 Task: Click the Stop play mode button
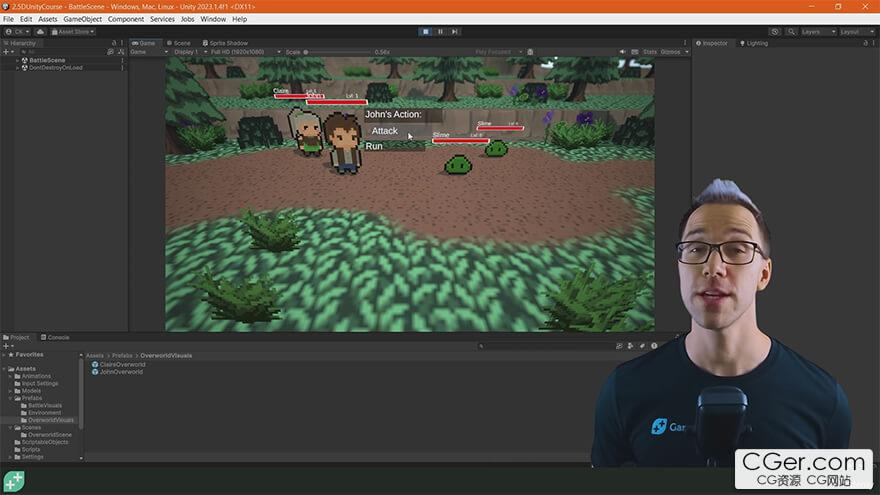click(425, 31)
